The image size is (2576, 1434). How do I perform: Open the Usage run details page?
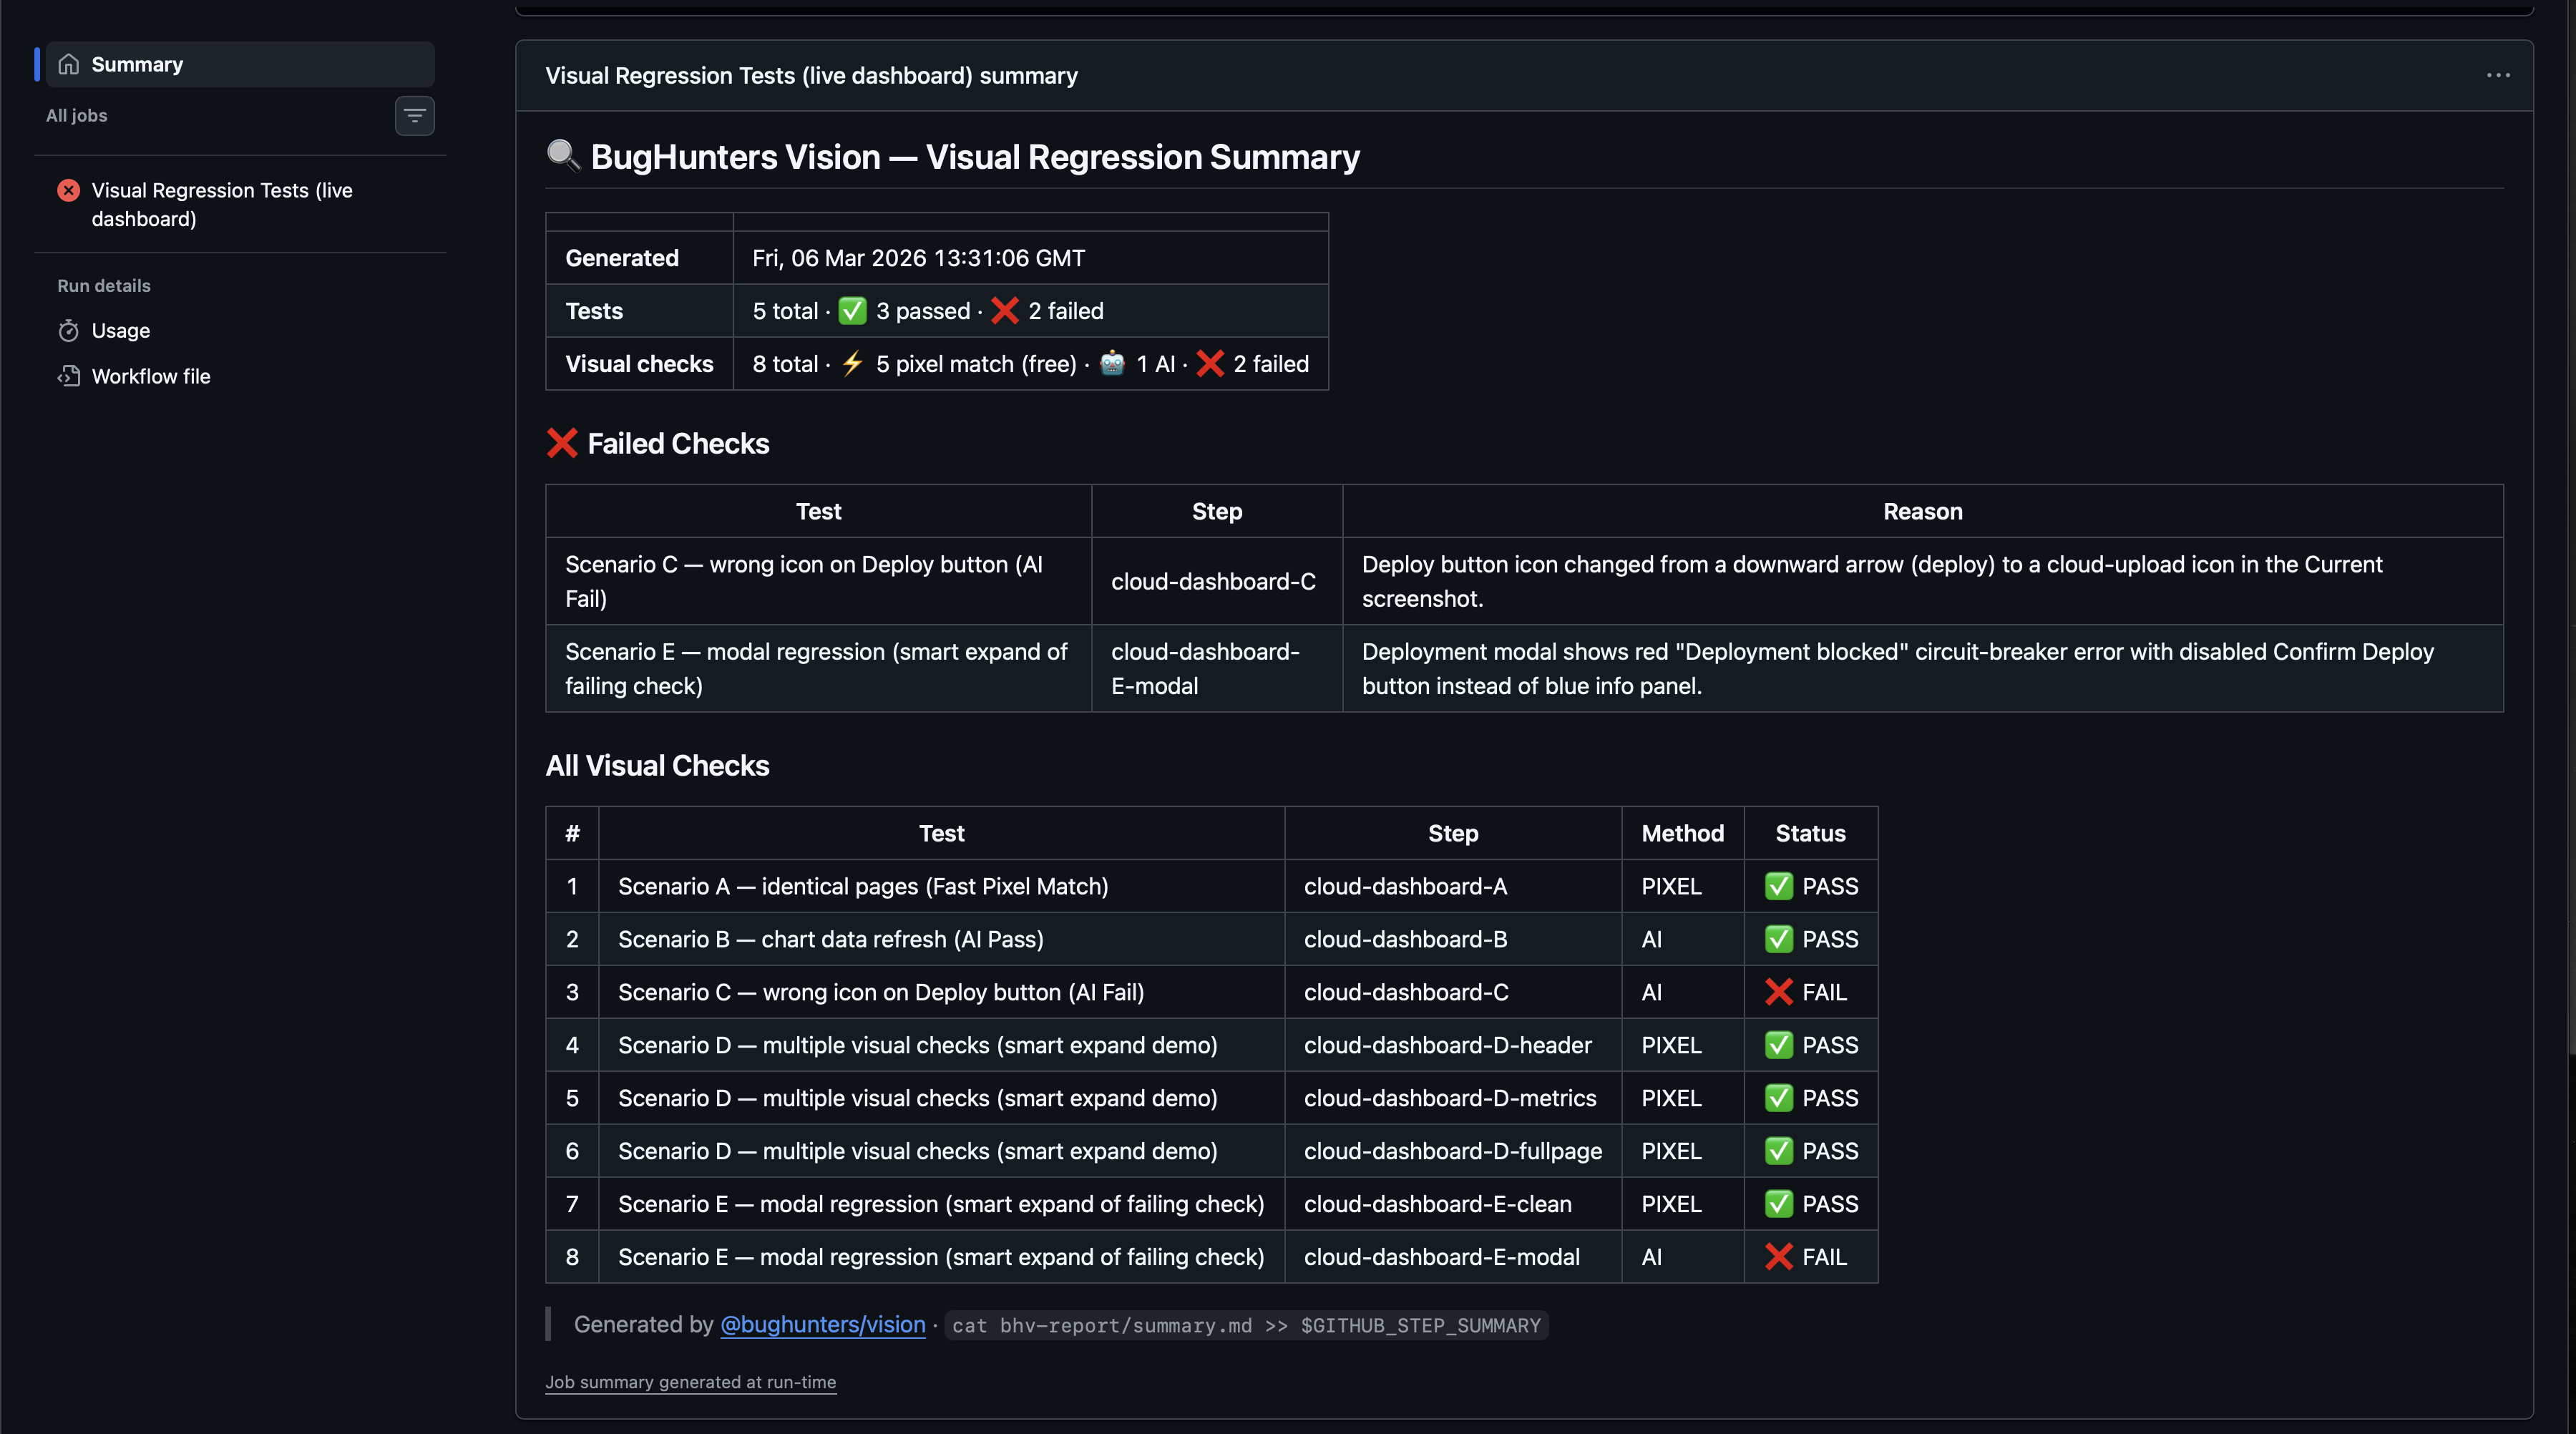click(x=121, y=330)
